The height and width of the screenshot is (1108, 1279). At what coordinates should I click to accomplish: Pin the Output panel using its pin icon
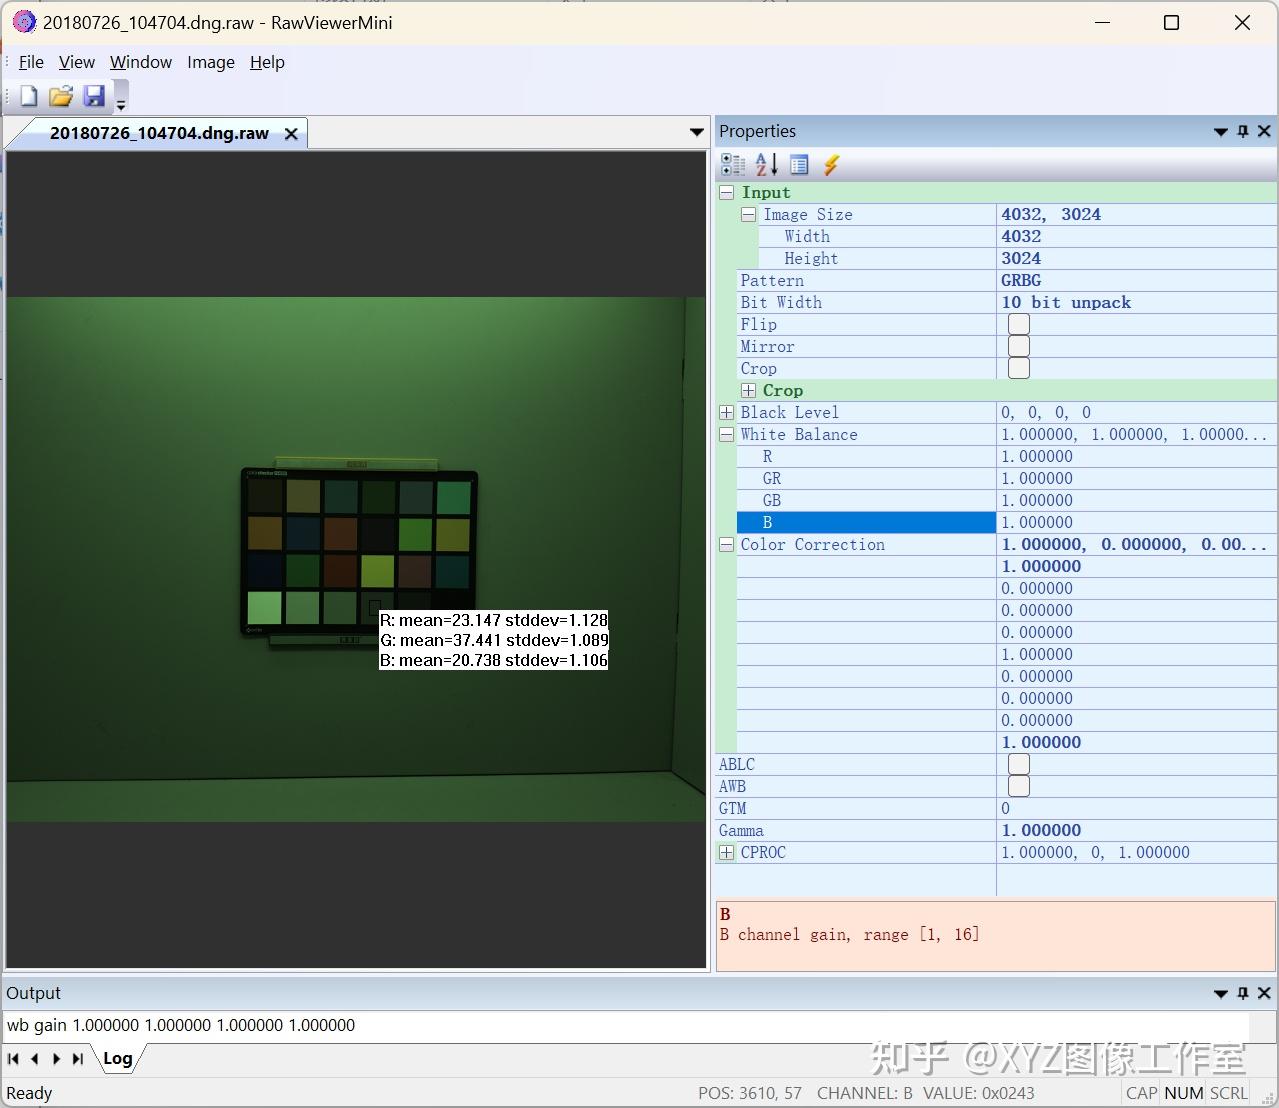1242,993
